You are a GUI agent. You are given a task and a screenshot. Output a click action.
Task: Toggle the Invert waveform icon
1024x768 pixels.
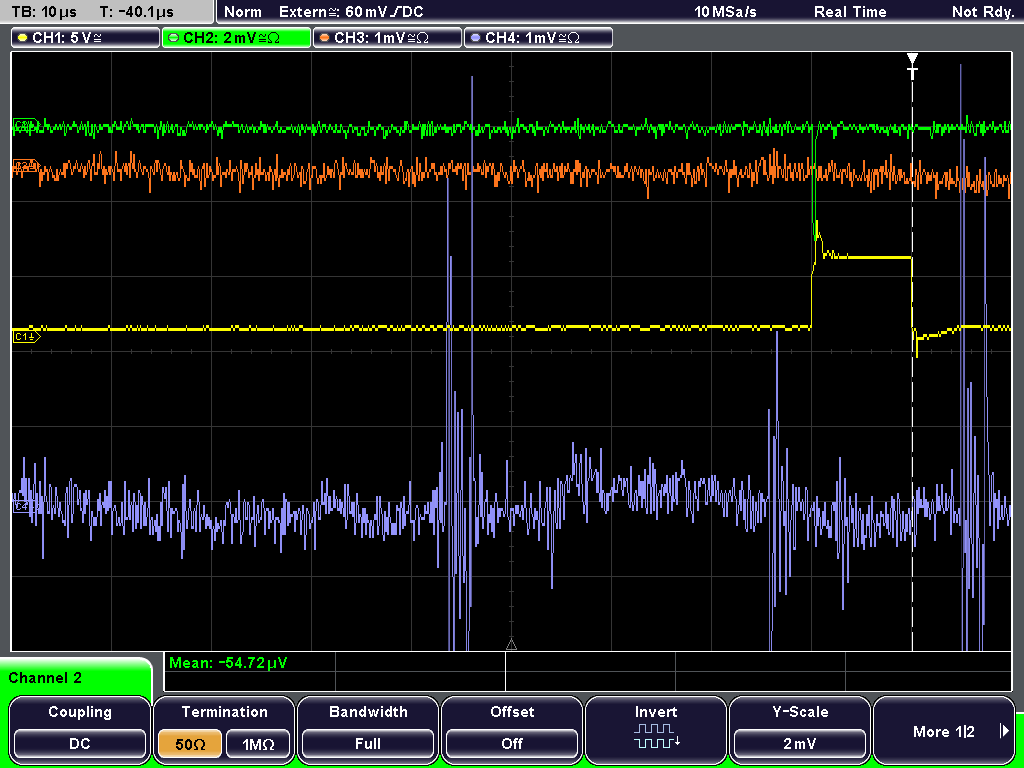tap(656, 736)
